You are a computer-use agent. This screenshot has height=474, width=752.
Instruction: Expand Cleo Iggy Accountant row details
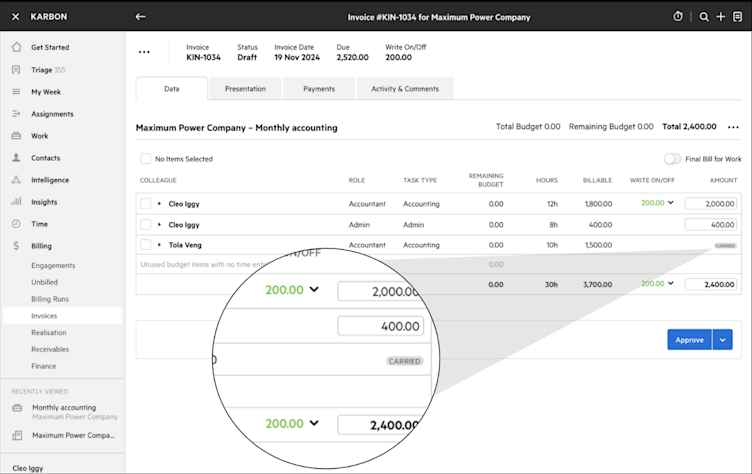pos(159,203)
